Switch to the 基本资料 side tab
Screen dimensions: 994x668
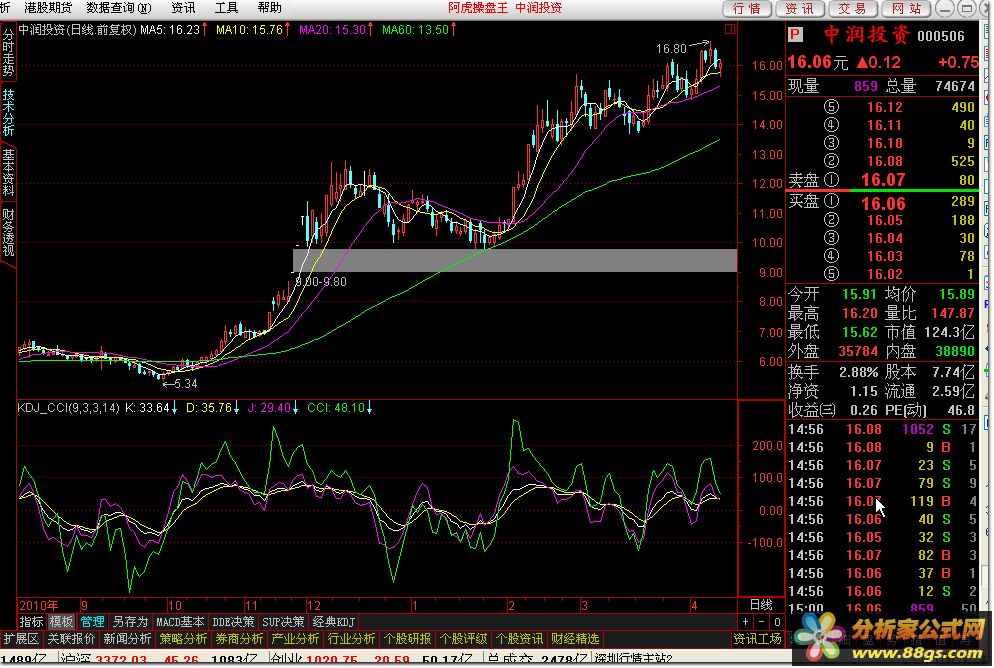[x=8, y=172]
